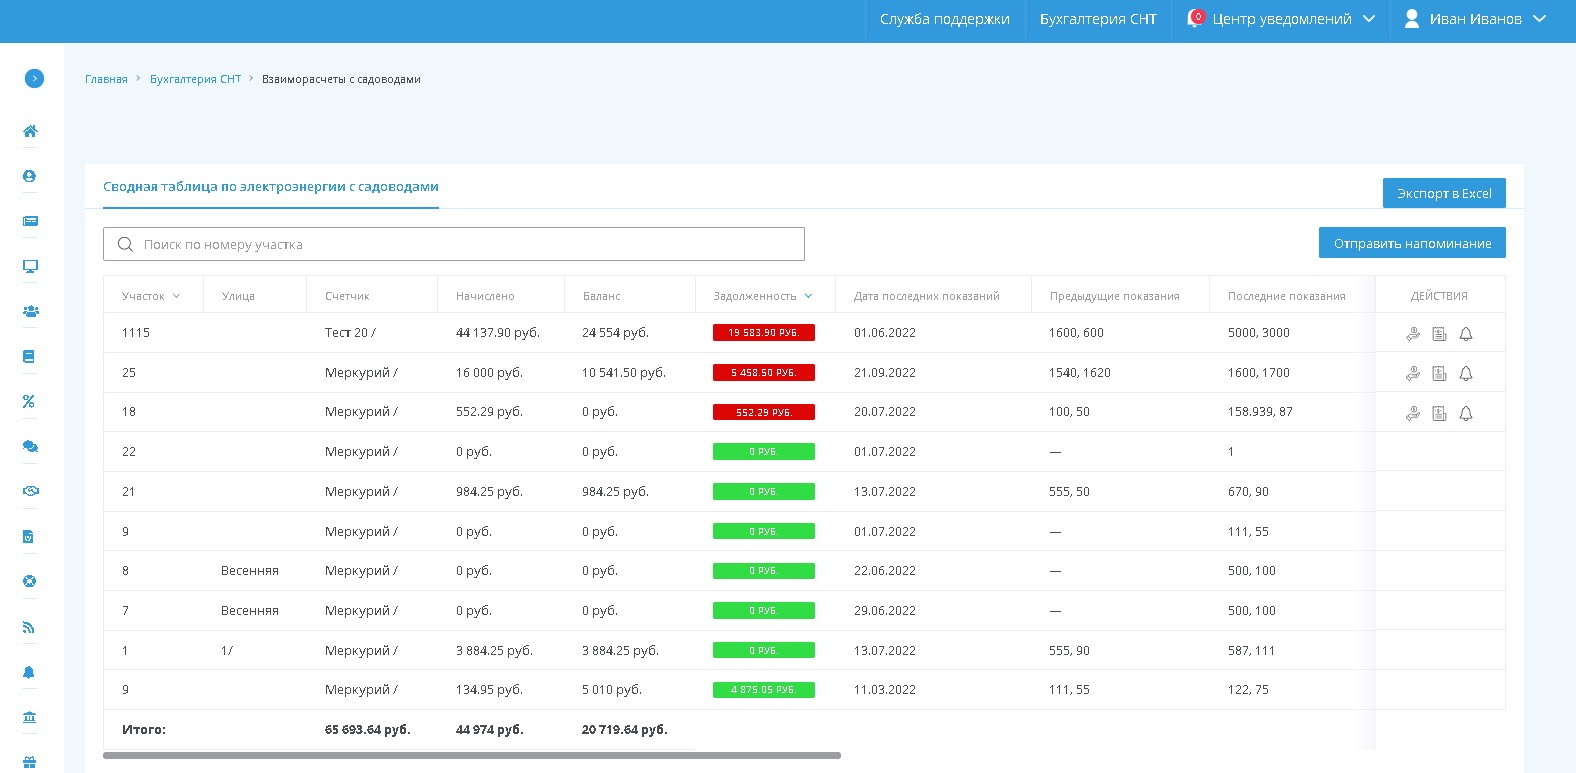Screen dimensions: 1576x773
Task: Sort table by Задолженность column
Action: point(763,296)
